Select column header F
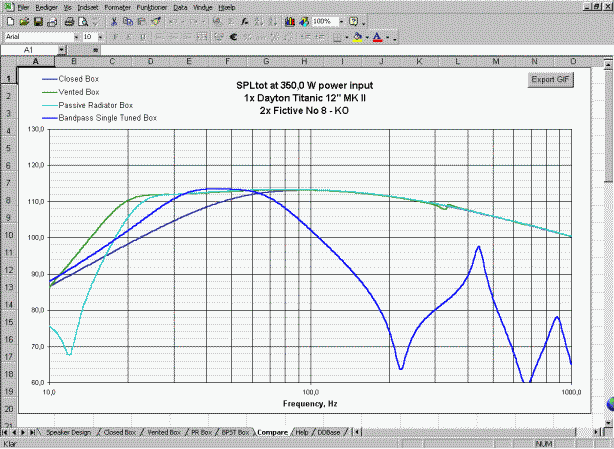The width and height of the screenshot is (614, 449). [228, 61]
